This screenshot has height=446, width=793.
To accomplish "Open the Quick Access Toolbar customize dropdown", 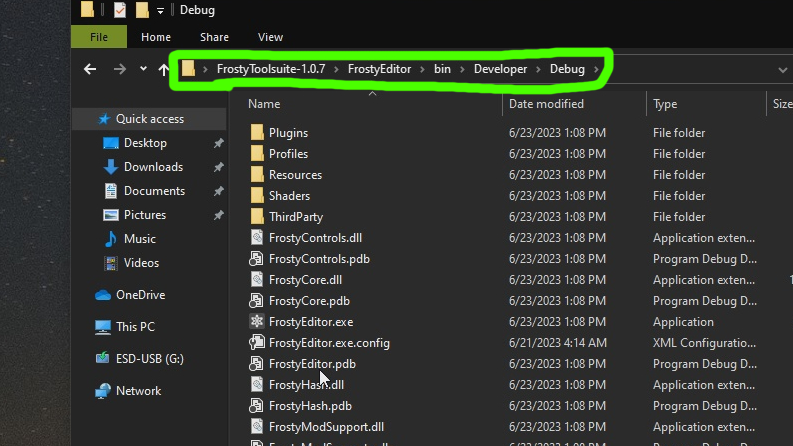I will [160, 10].
